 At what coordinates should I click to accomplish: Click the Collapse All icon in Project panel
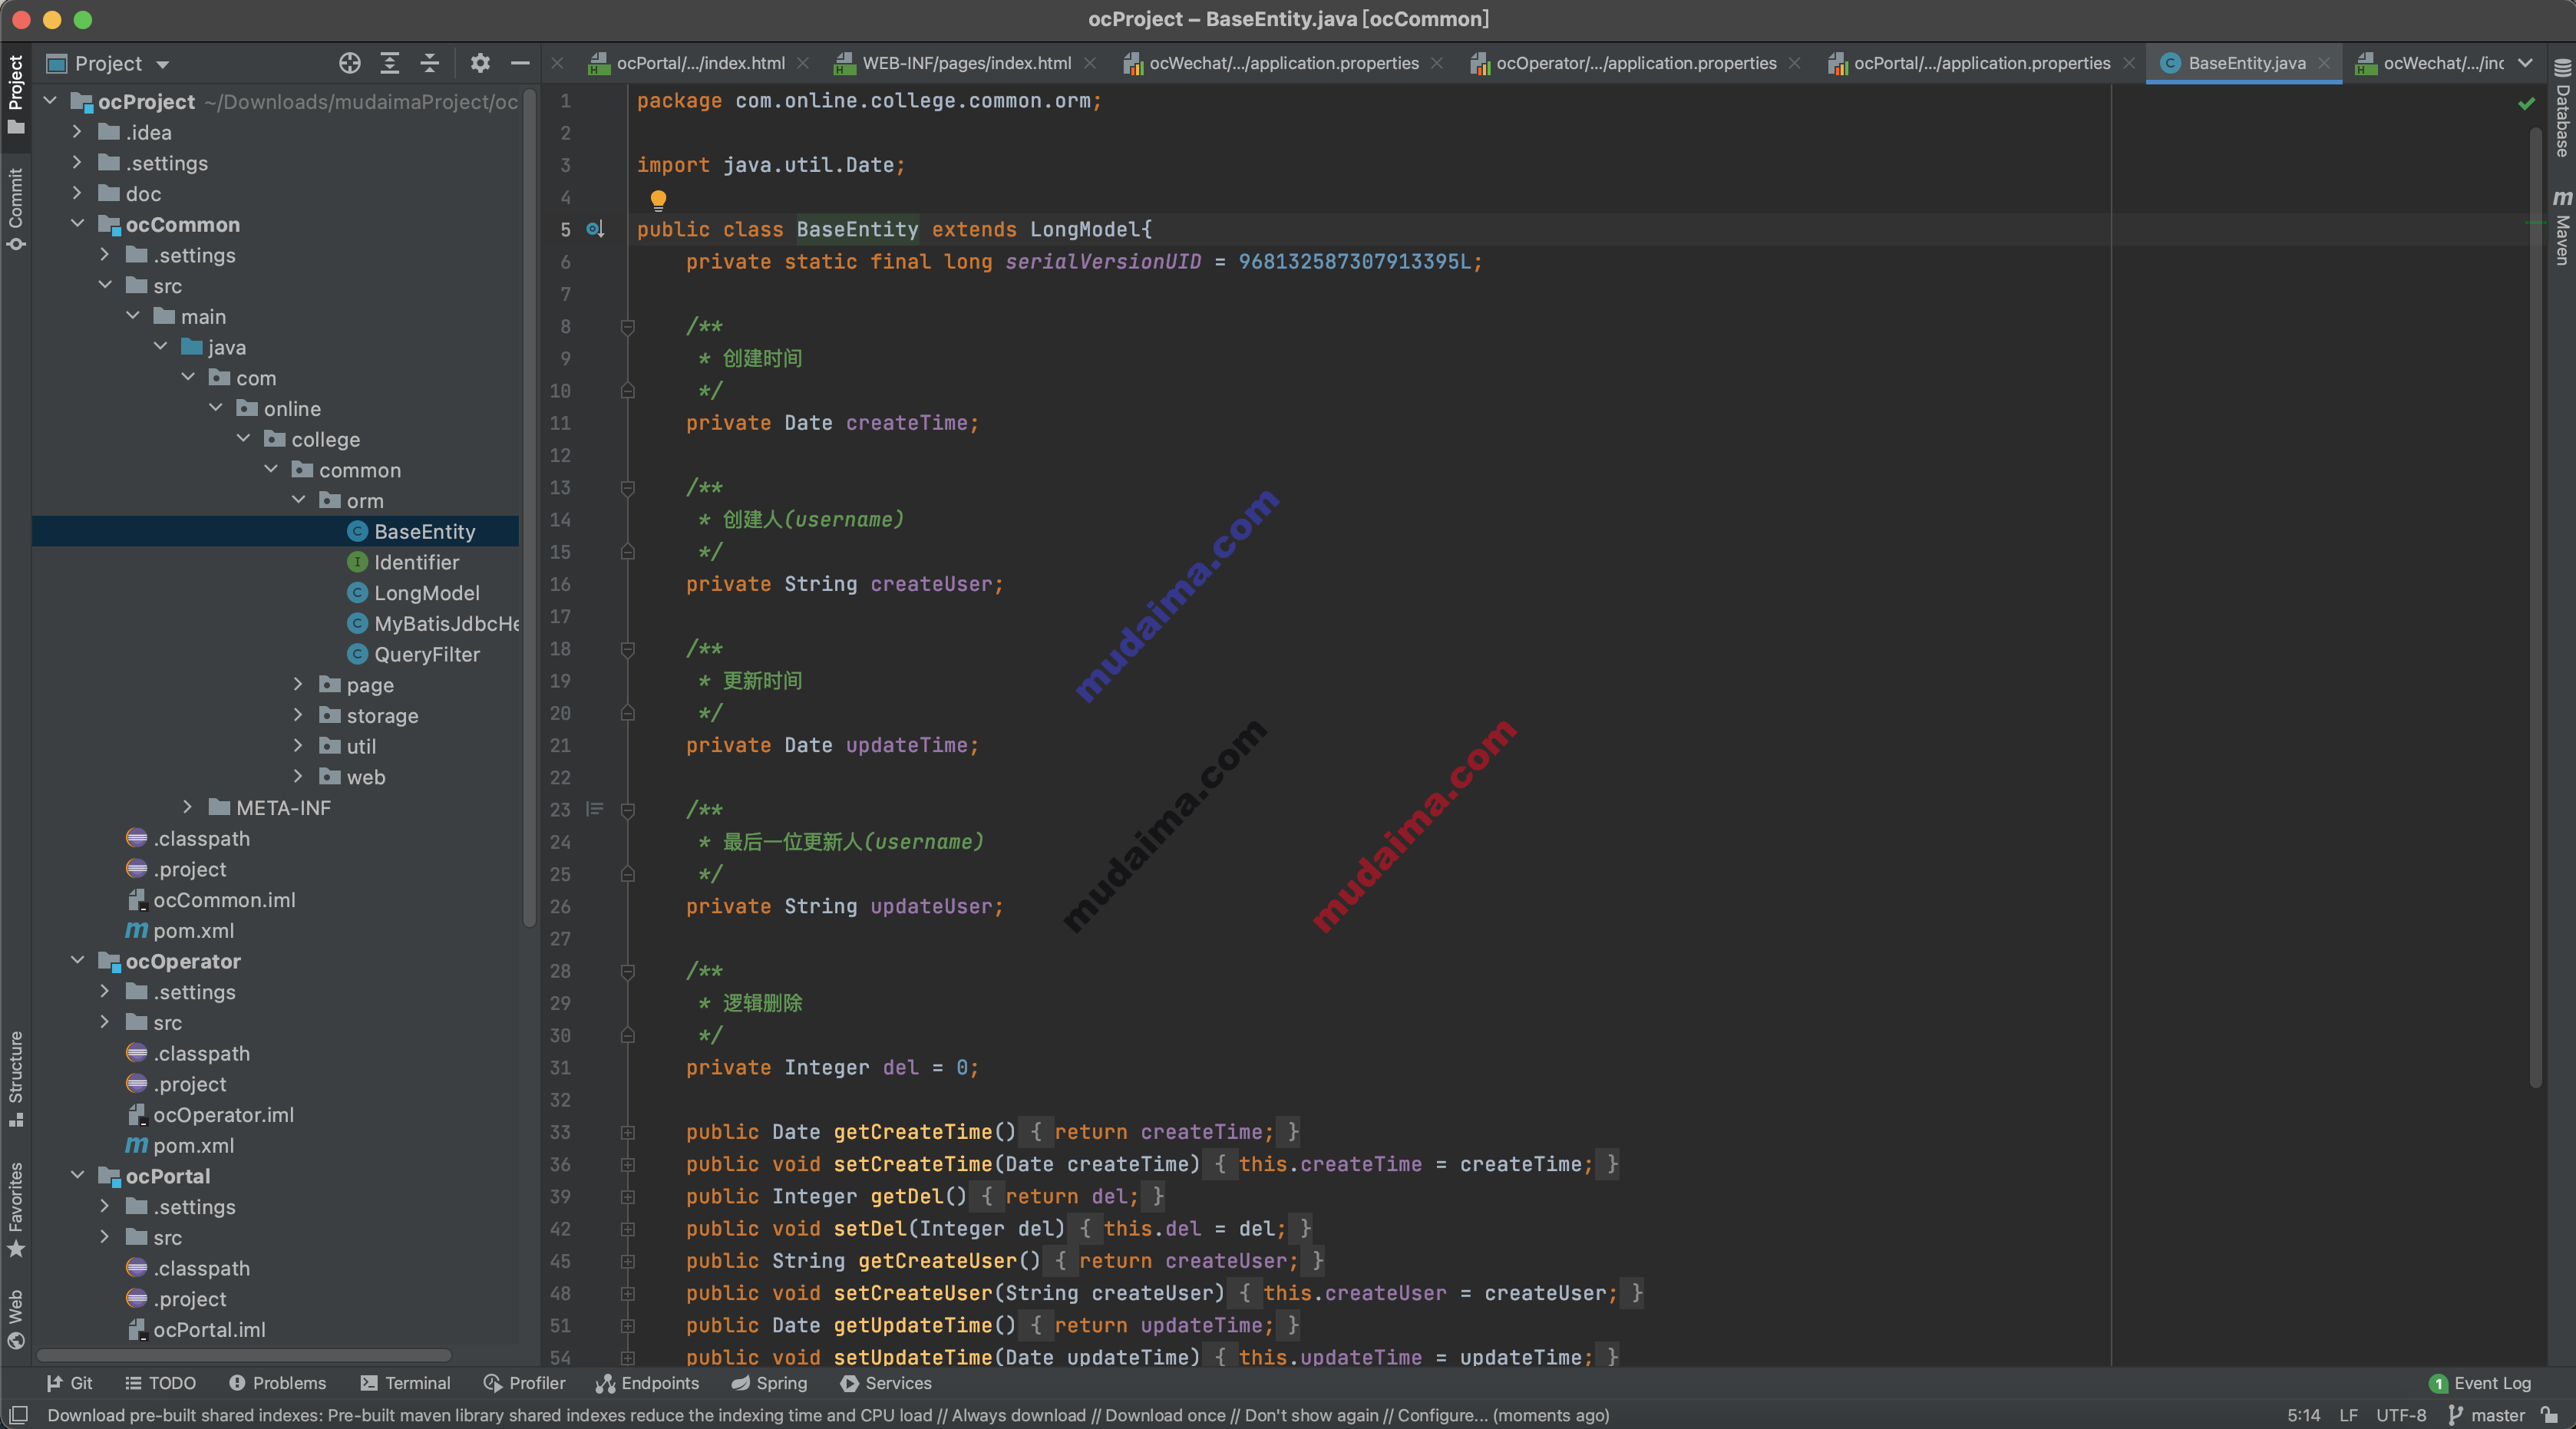click(x=430, y=63)
